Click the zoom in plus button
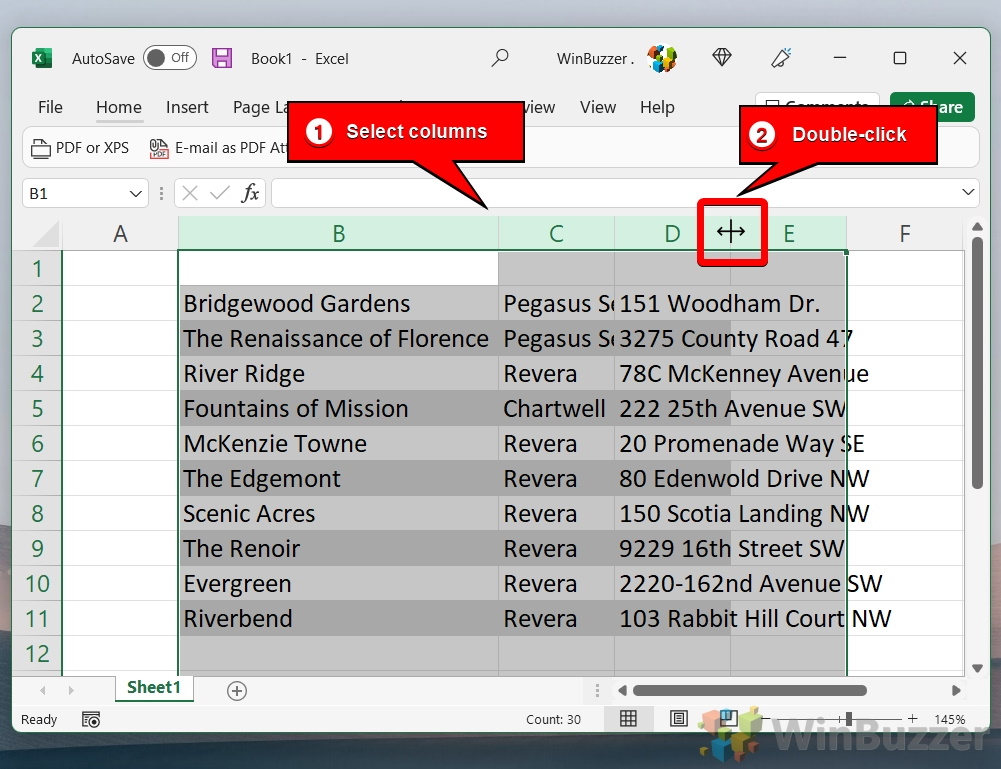Viewport: 1001px width, 769px height. click(x=913, y=719)
